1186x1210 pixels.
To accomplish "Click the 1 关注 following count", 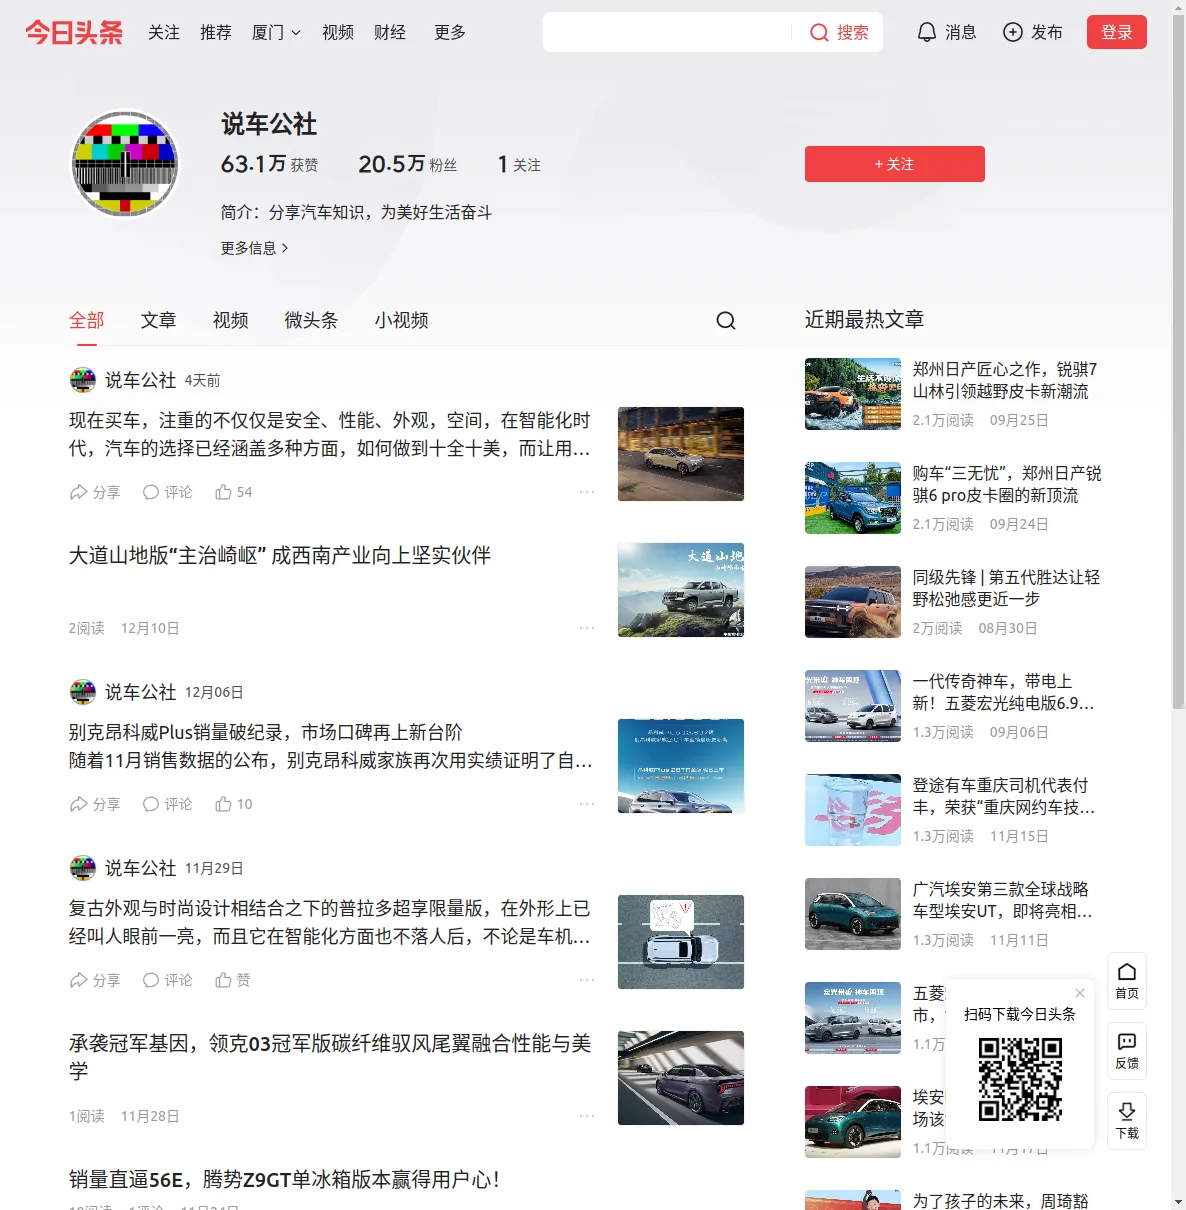I will (519, 164).
